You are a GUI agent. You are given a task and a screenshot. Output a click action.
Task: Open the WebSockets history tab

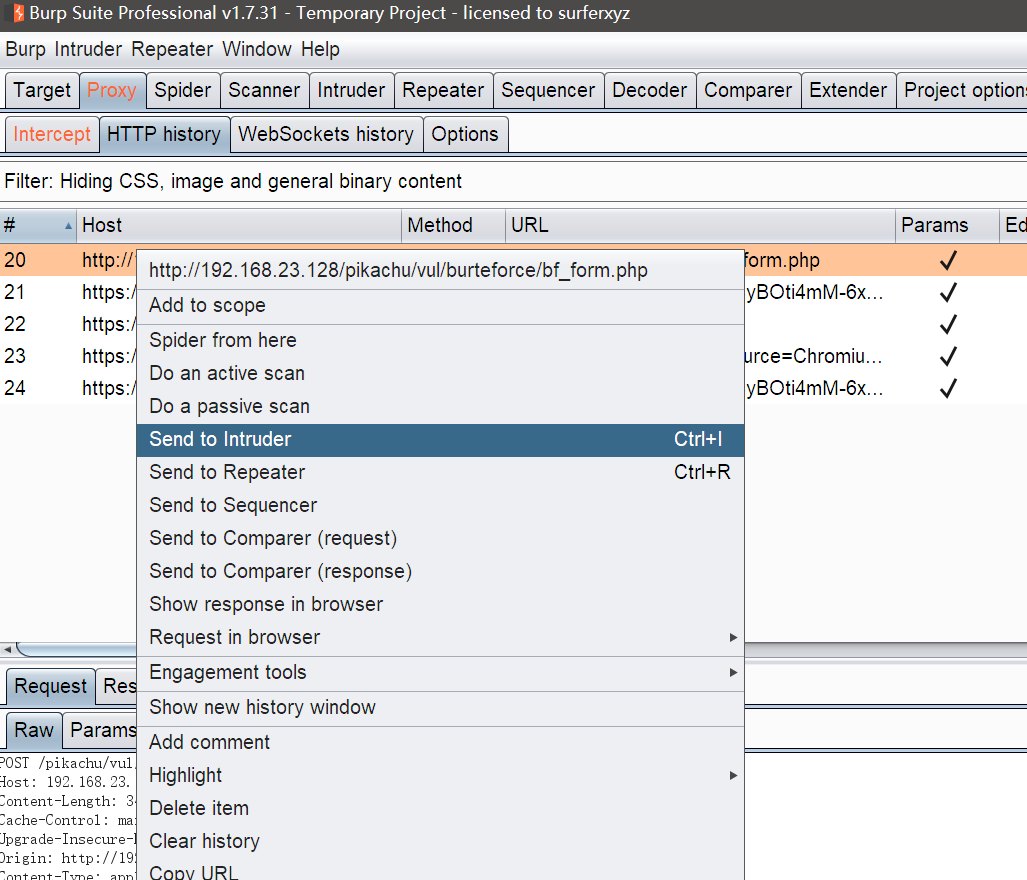[x=325, y=134]
